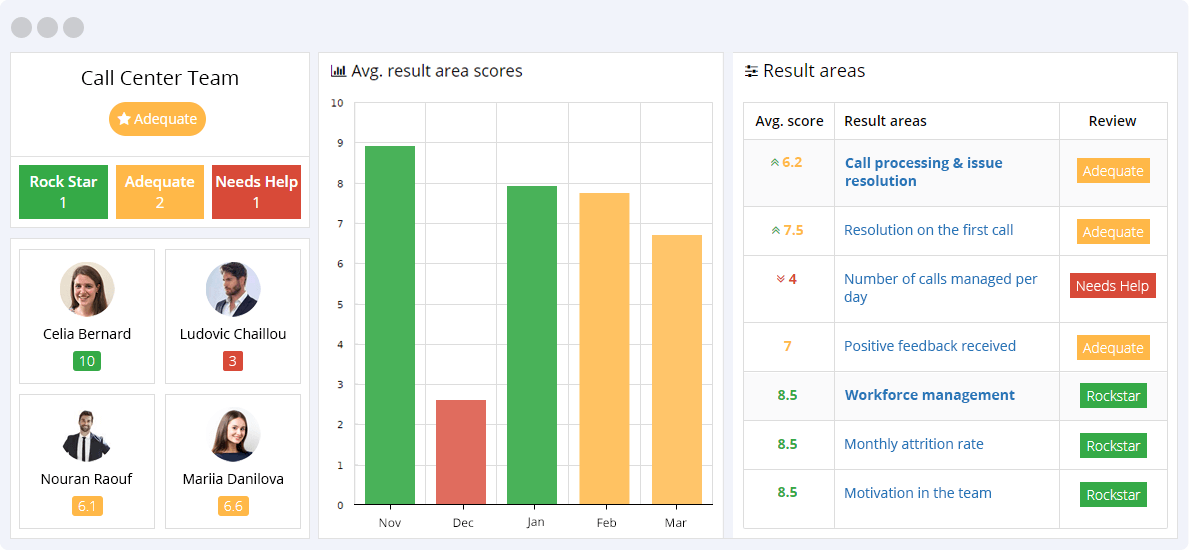This screenshot has height=550, width=1189.
Task: Select Mariia Danilova's avatar
Action: pos(233,435)
